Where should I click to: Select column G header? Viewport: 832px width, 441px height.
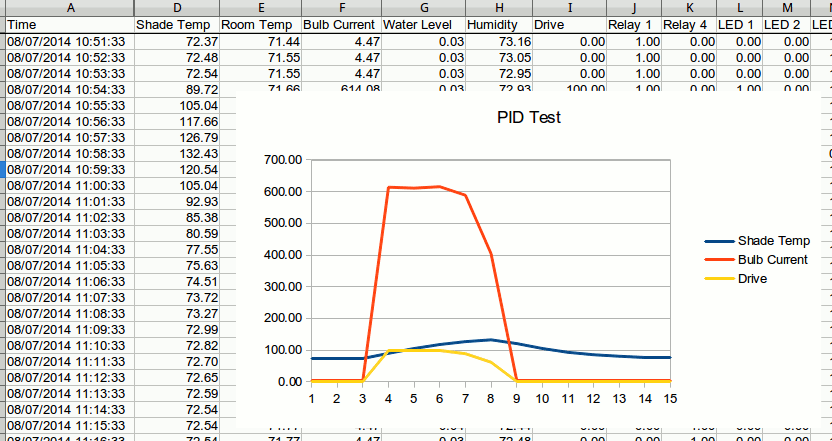pos(423,7)
